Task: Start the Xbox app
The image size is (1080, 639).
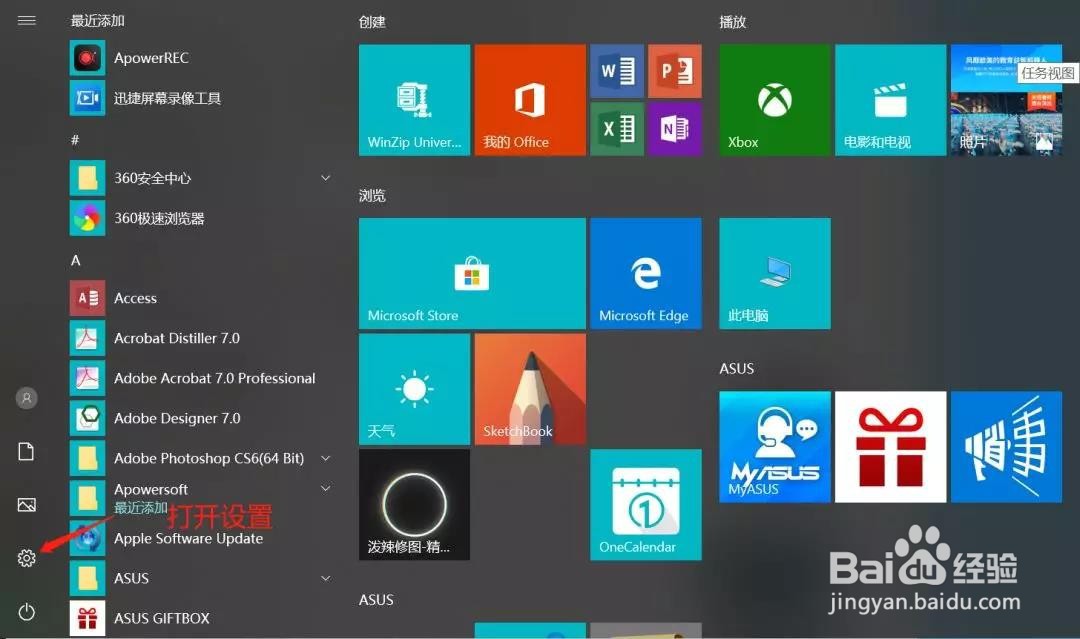Action: click(774, 100)
